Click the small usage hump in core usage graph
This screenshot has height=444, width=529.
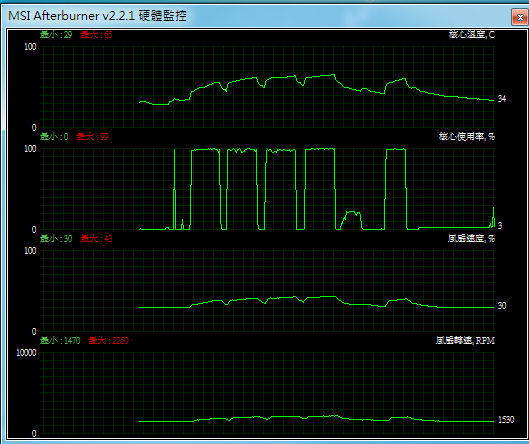point(351,220)
